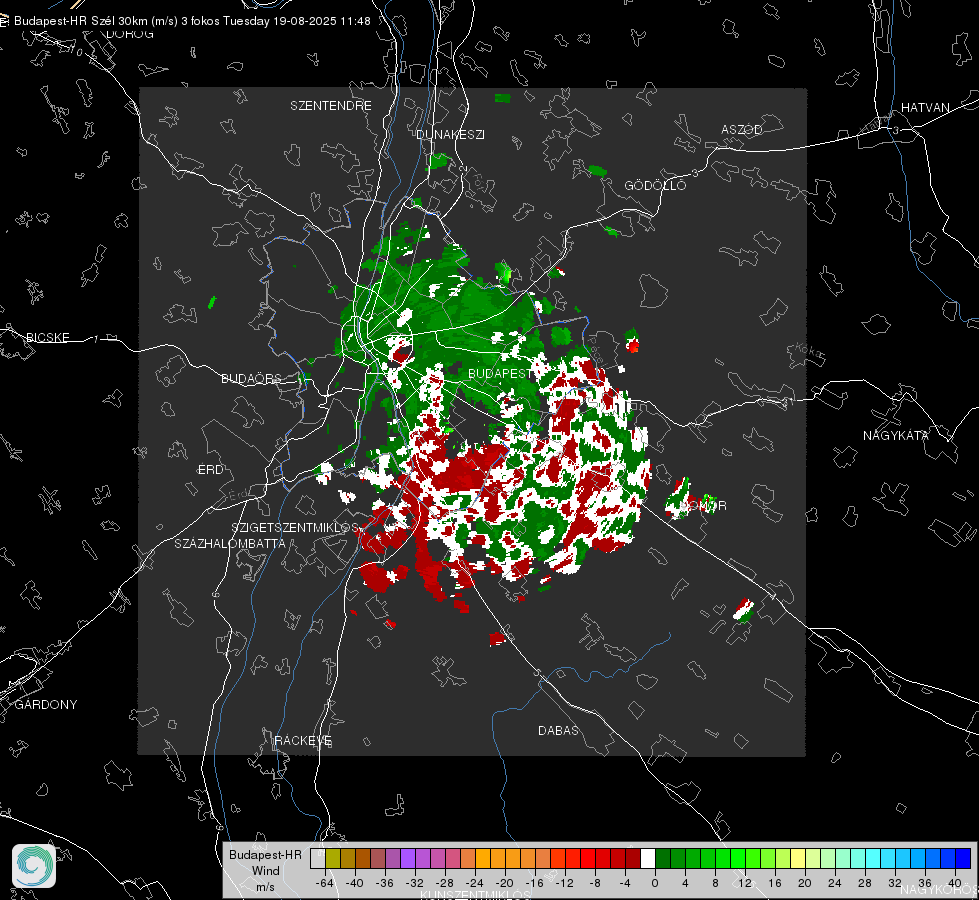Click the HATVAN town label

pos(925,107)
